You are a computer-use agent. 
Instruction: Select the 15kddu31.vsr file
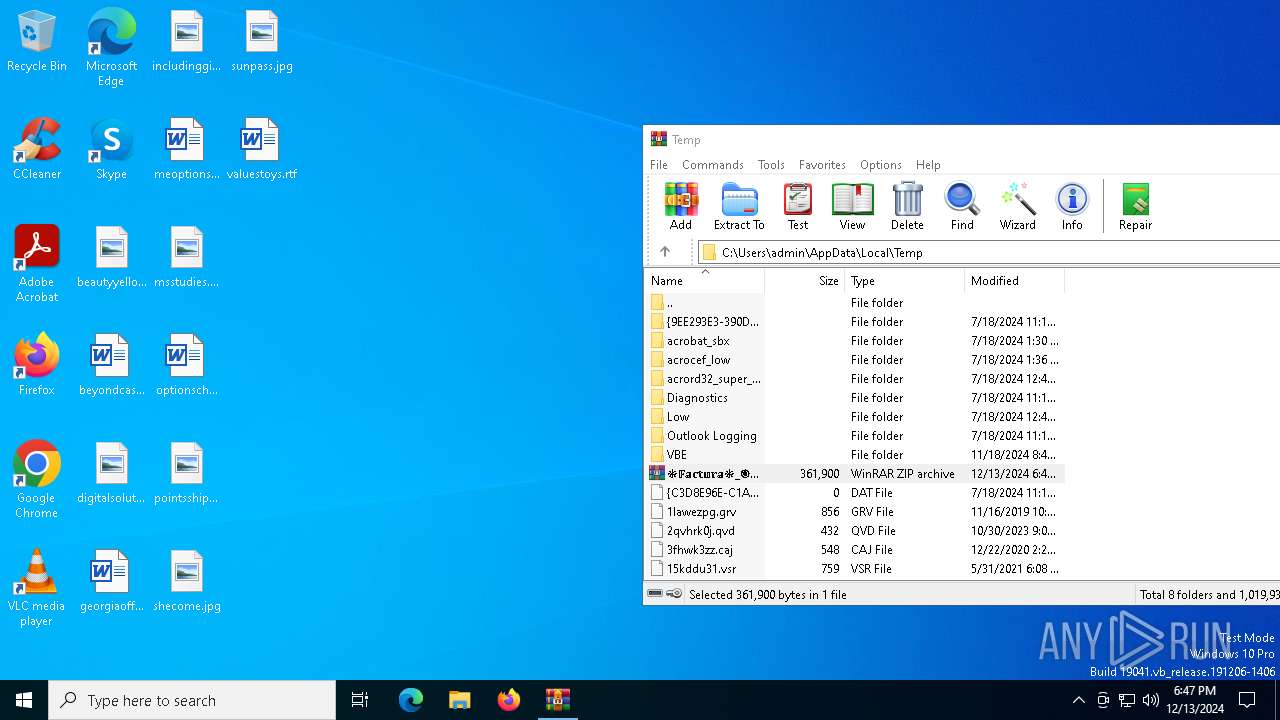tap(855, 568)
